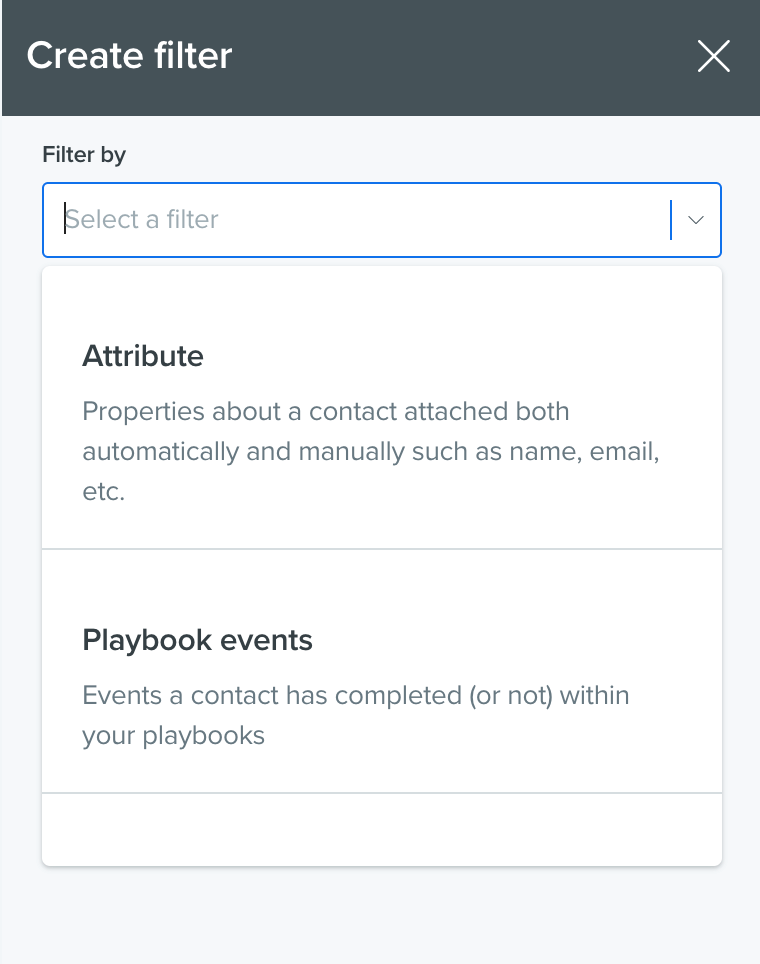Click the Create filter heading
The image size is (760, 964).
pyautogui.click(x=129, y=55)
